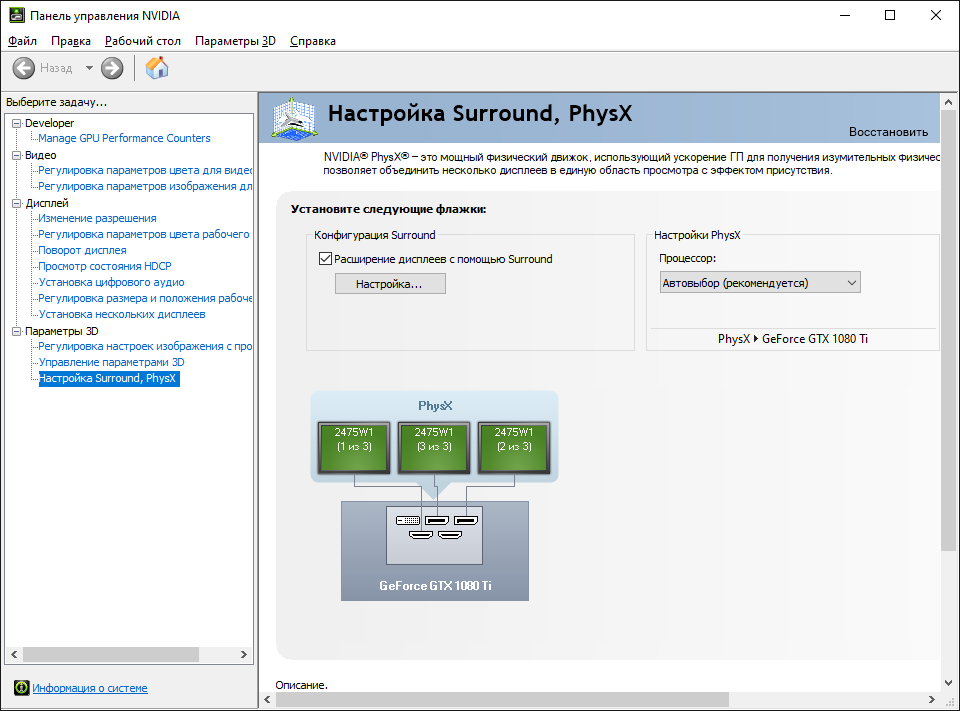Image resolution: width=960 pixels, height=711 pixels.
Task: Click the Настройка... button
Action: pos(390,284)
